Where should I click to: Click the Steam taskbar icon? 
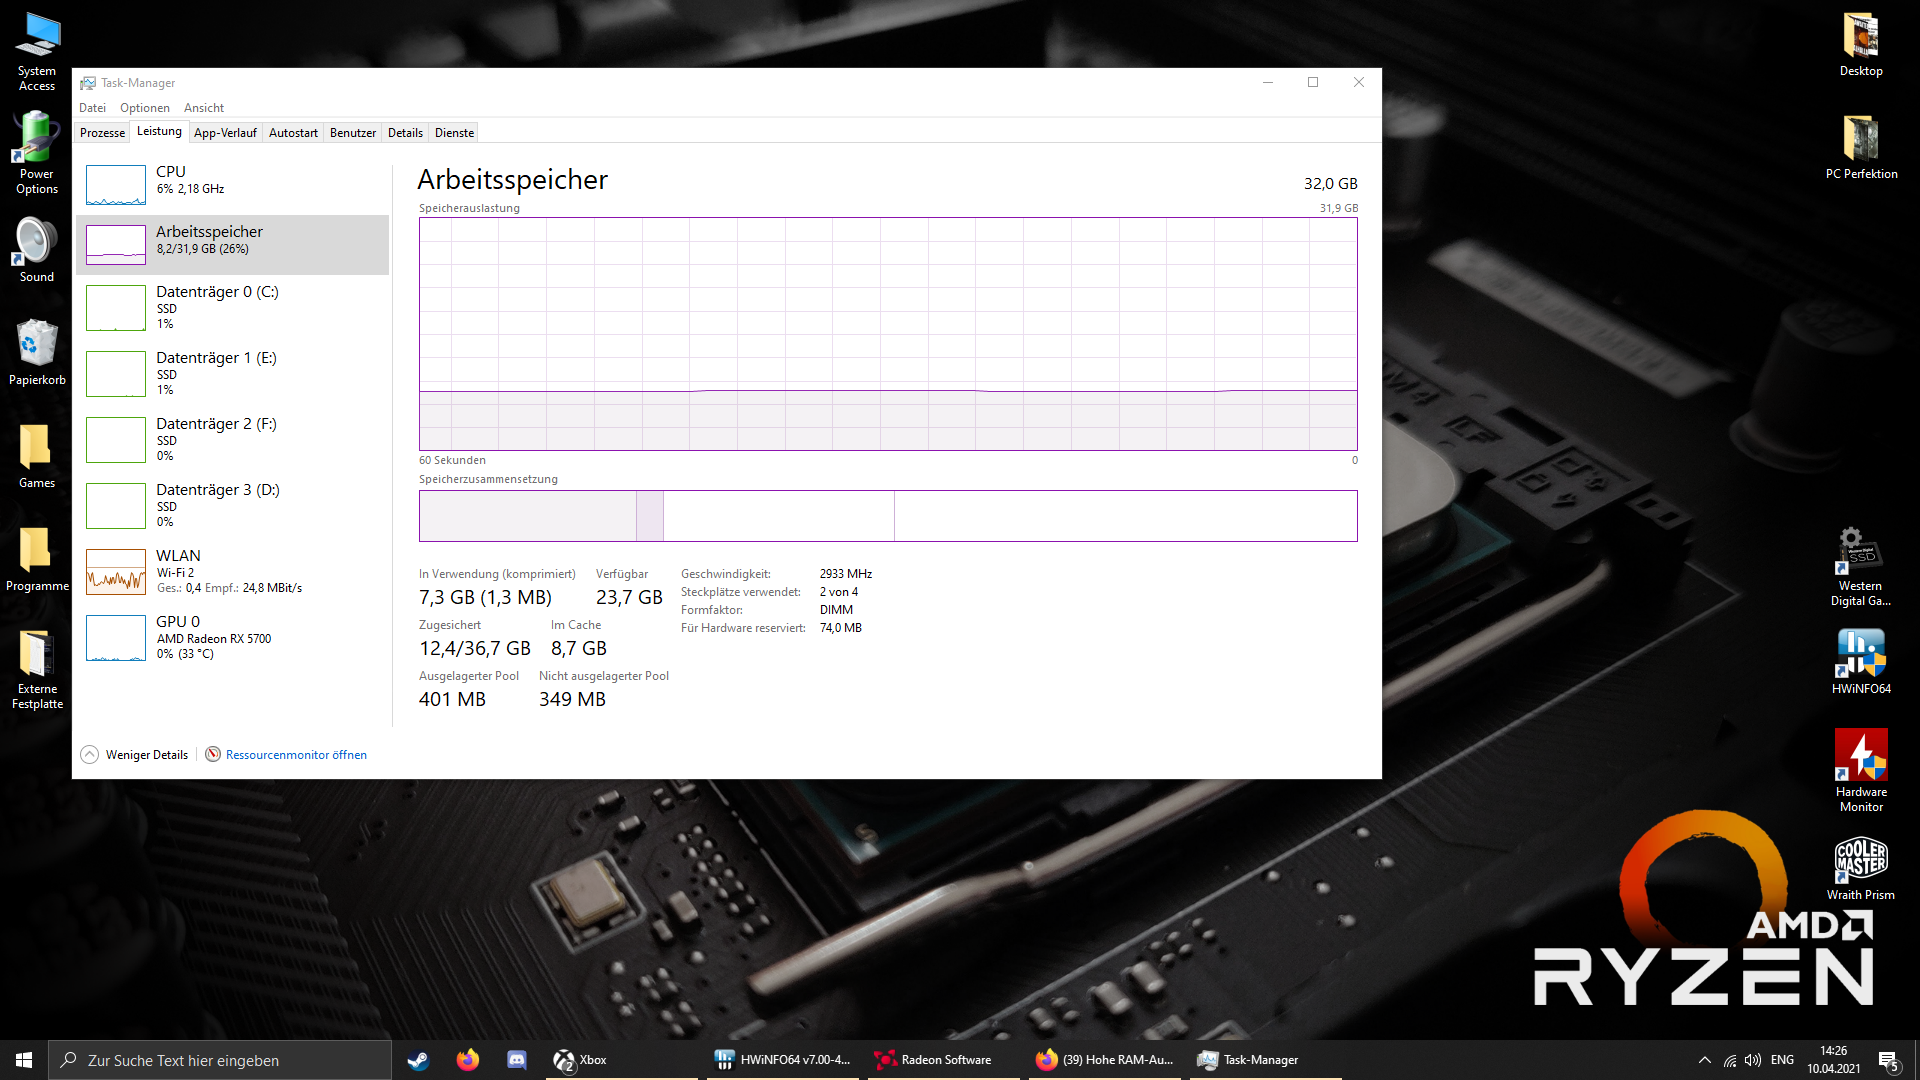[x=418, y=1060]
